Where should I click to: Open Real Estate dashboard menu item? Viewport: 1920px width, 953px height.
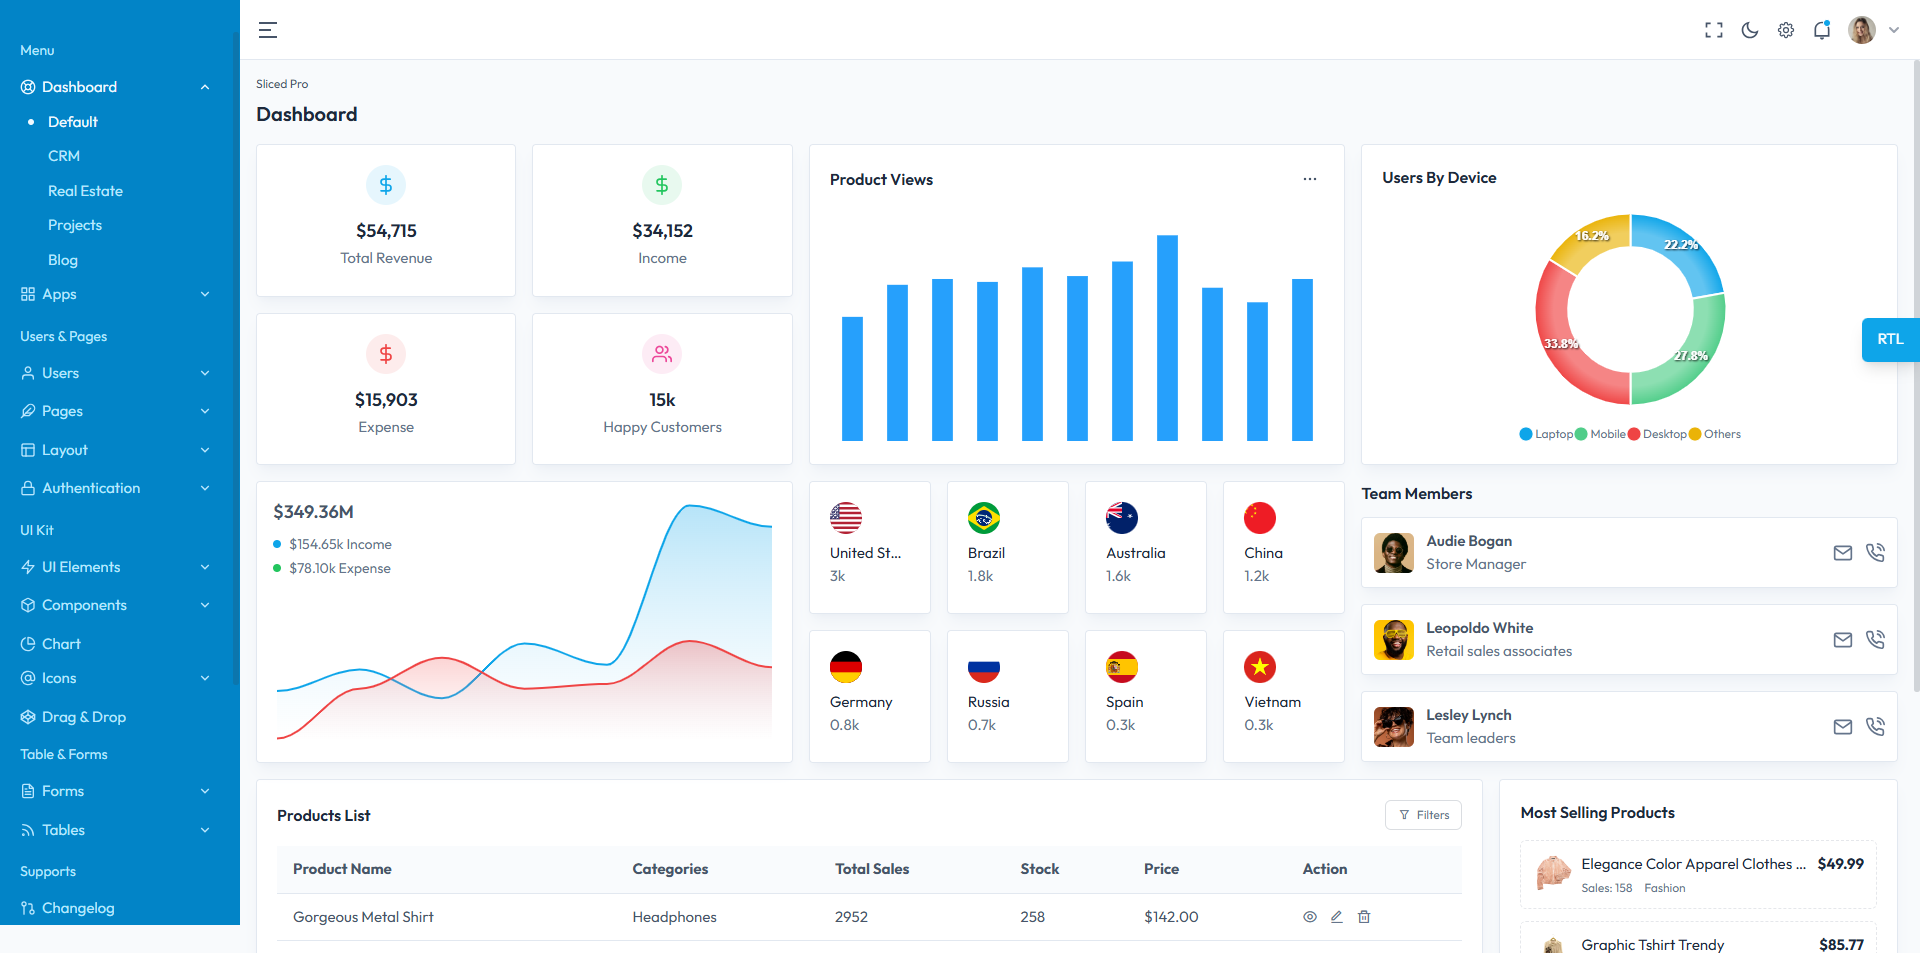[85, 191]
